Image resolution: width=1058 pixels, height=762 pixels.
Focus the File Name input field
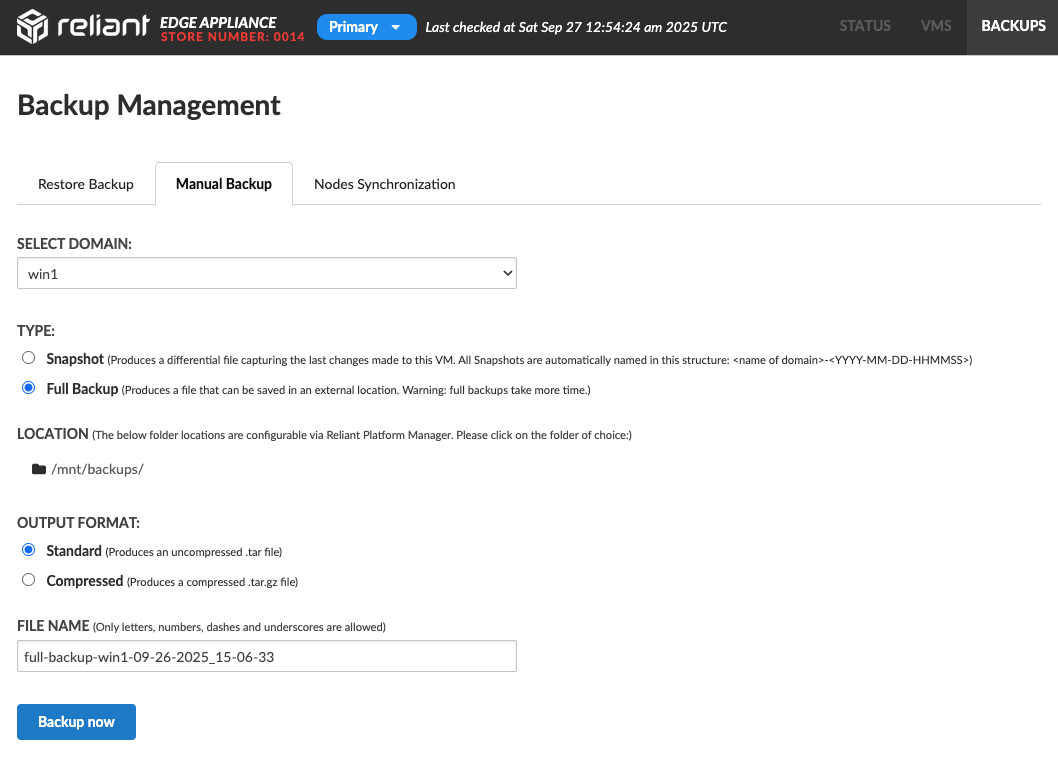coord(267,656)
